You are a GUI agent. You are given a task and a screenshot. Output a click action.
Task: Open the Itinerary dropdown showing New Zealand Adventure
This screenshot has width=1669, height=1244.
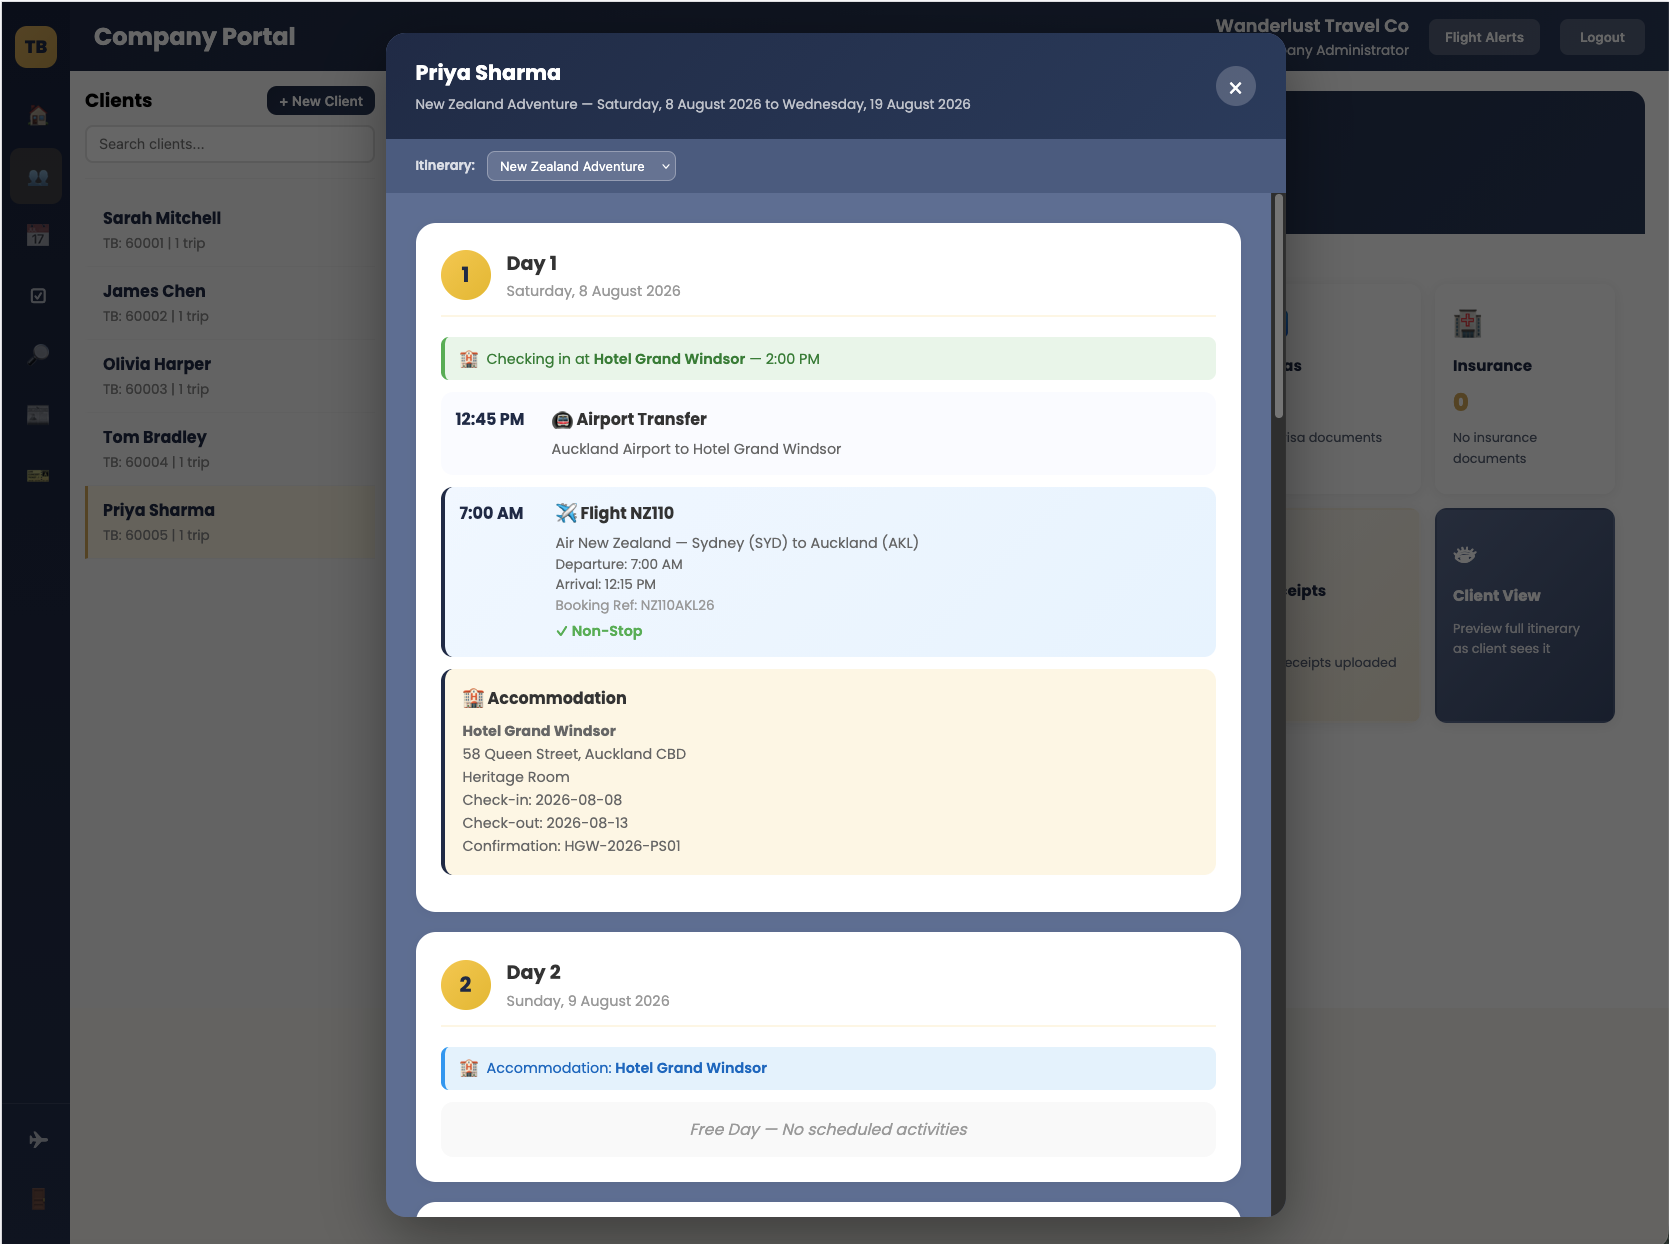coord(581,166)
